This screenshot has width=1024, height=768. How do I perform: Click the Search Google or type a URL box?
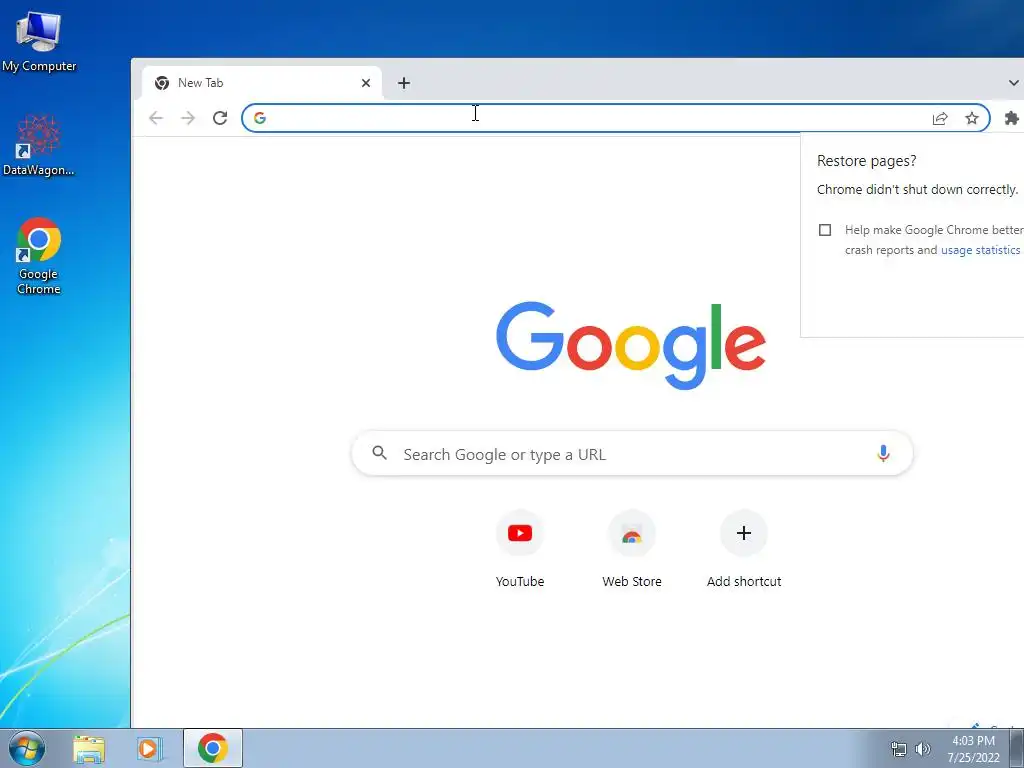(x=632, y=453)
